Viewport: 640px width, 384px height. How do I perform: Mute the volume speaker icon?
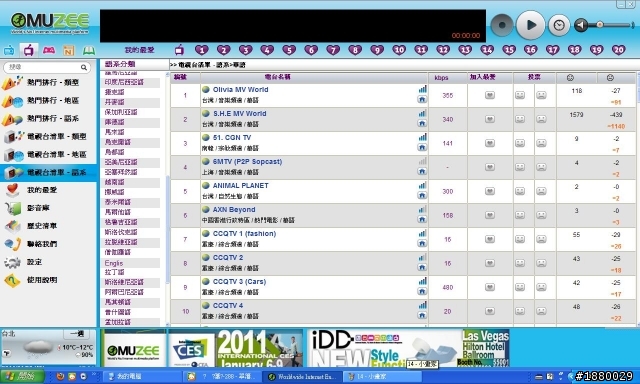[581, 25]
